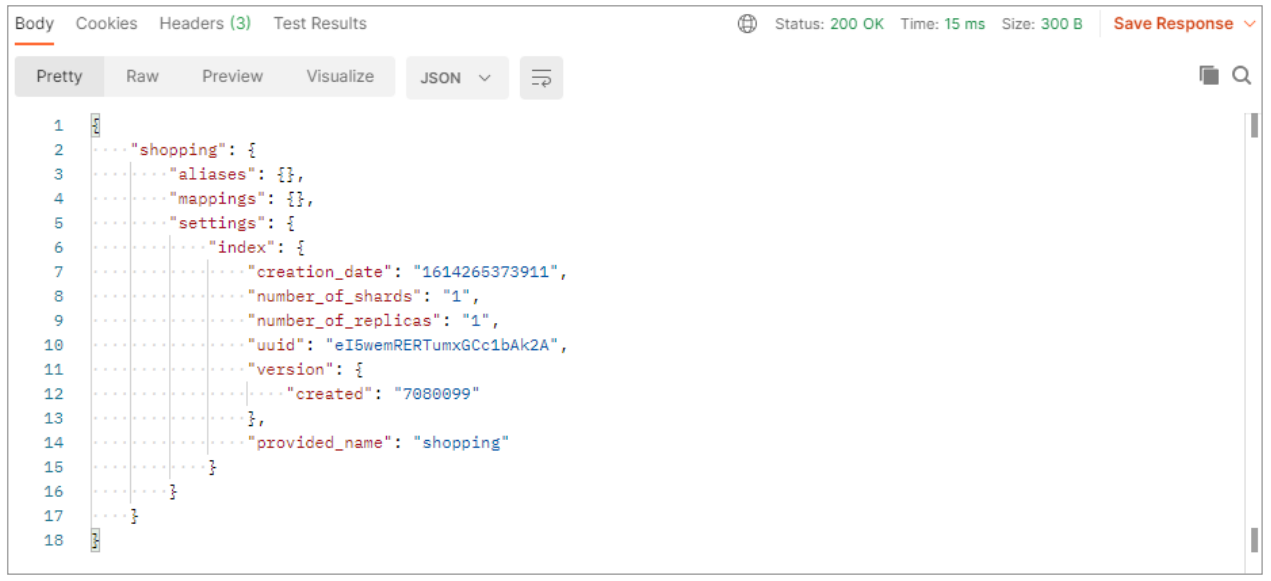The width and height of the screenshot is (1271, 581).
Task: Open the JSON format dropdown
Action: (x=456, y=78)
